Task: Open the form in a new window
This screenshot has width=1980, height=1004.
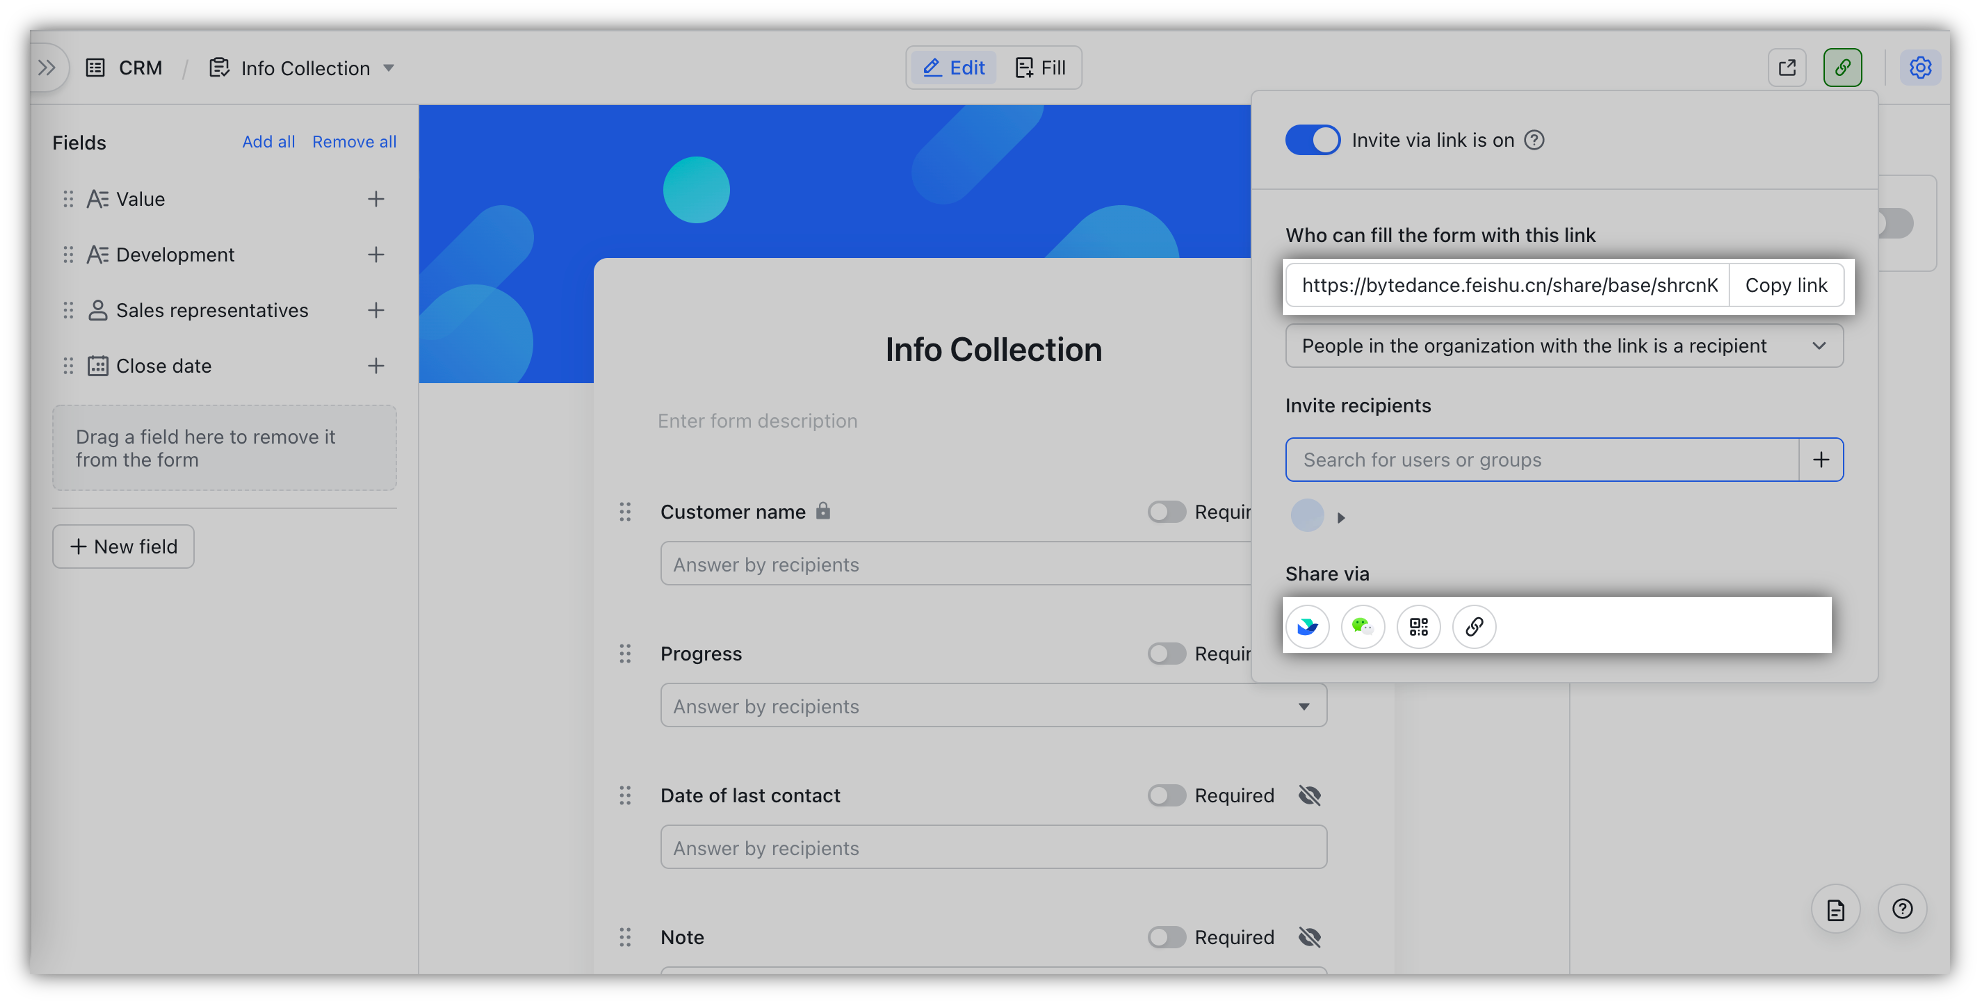Action: tap(1787, 67)
